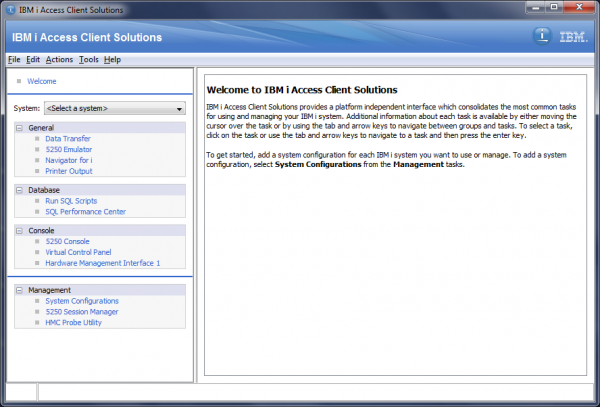Screen dimensions: 600x407
Task: Click the Database group header text
Action: coord(44,190)
